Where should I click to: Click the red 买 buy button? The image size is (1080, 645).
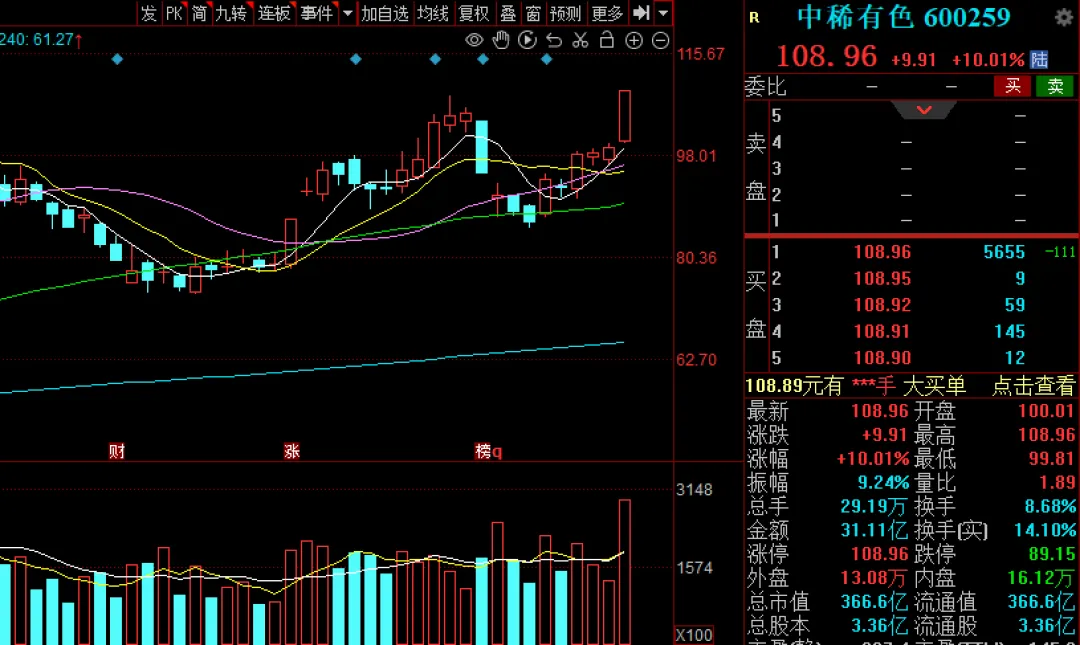1012,86
